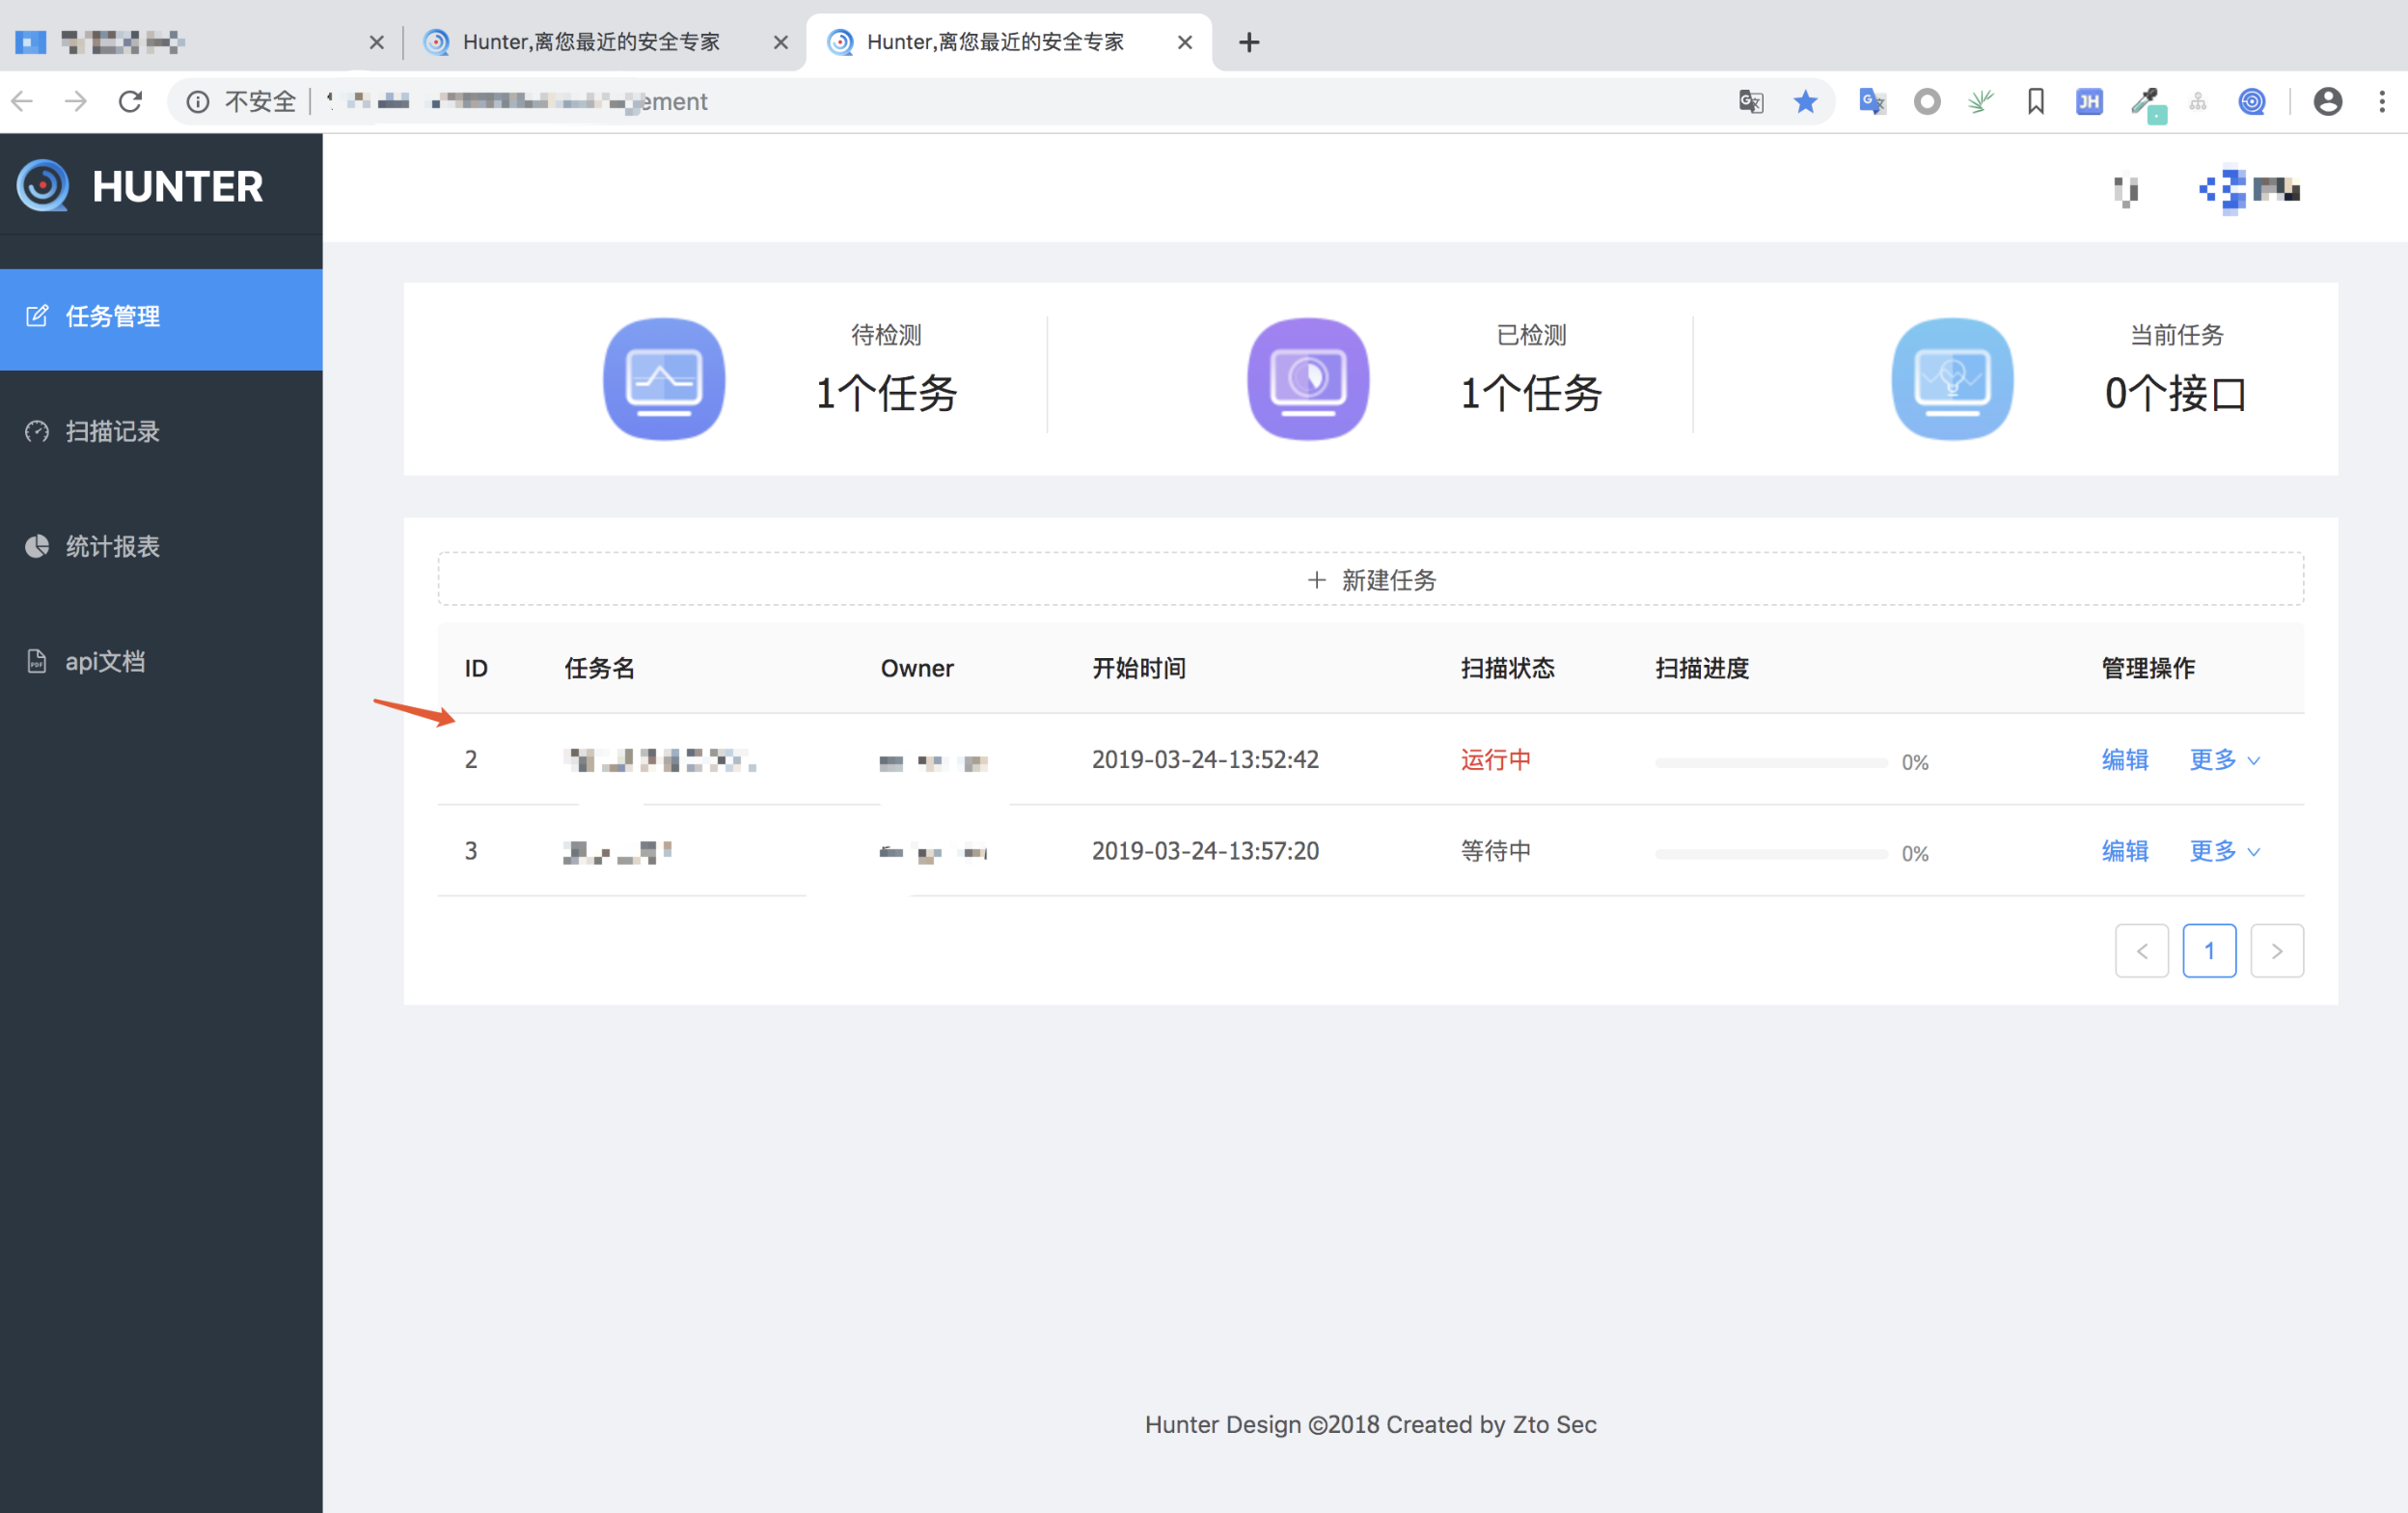Viewport: 2408px width, 1513px height.
Task: Switch to second Hunter tab
Action: (604, 42)
